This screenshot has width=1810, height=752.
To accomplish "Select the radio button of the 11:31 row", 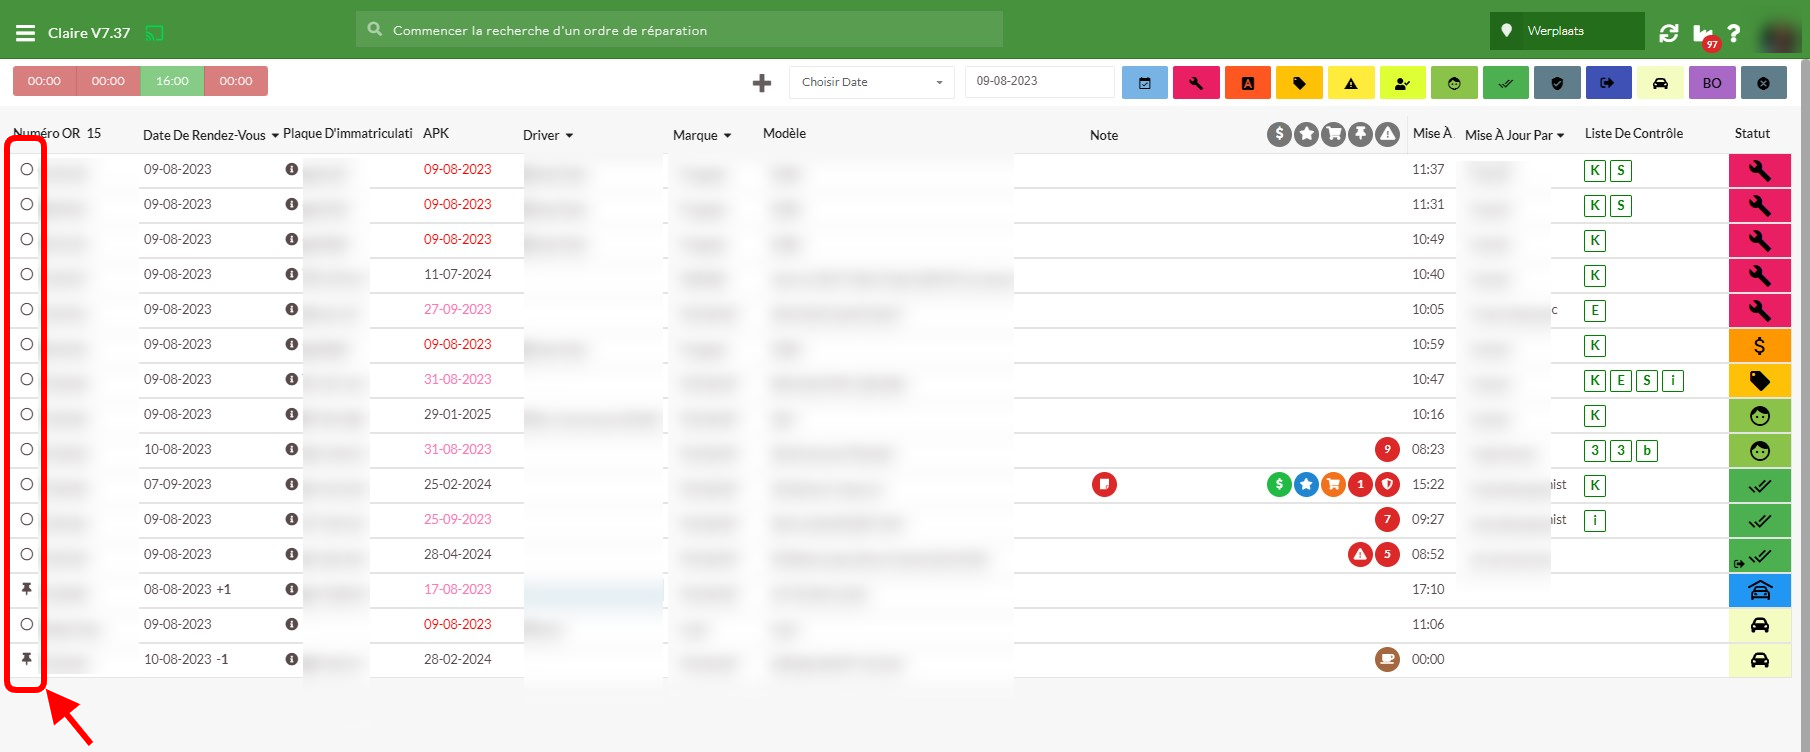I will pyautogui.click(x=27, y=204).
